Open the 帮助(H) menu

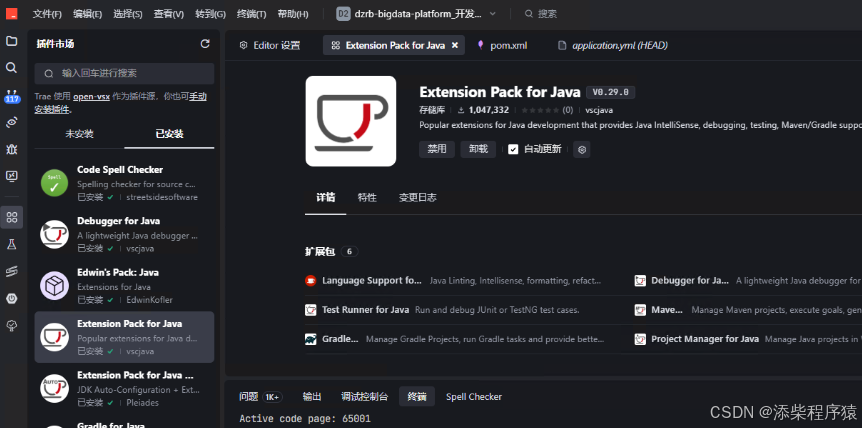293,14
